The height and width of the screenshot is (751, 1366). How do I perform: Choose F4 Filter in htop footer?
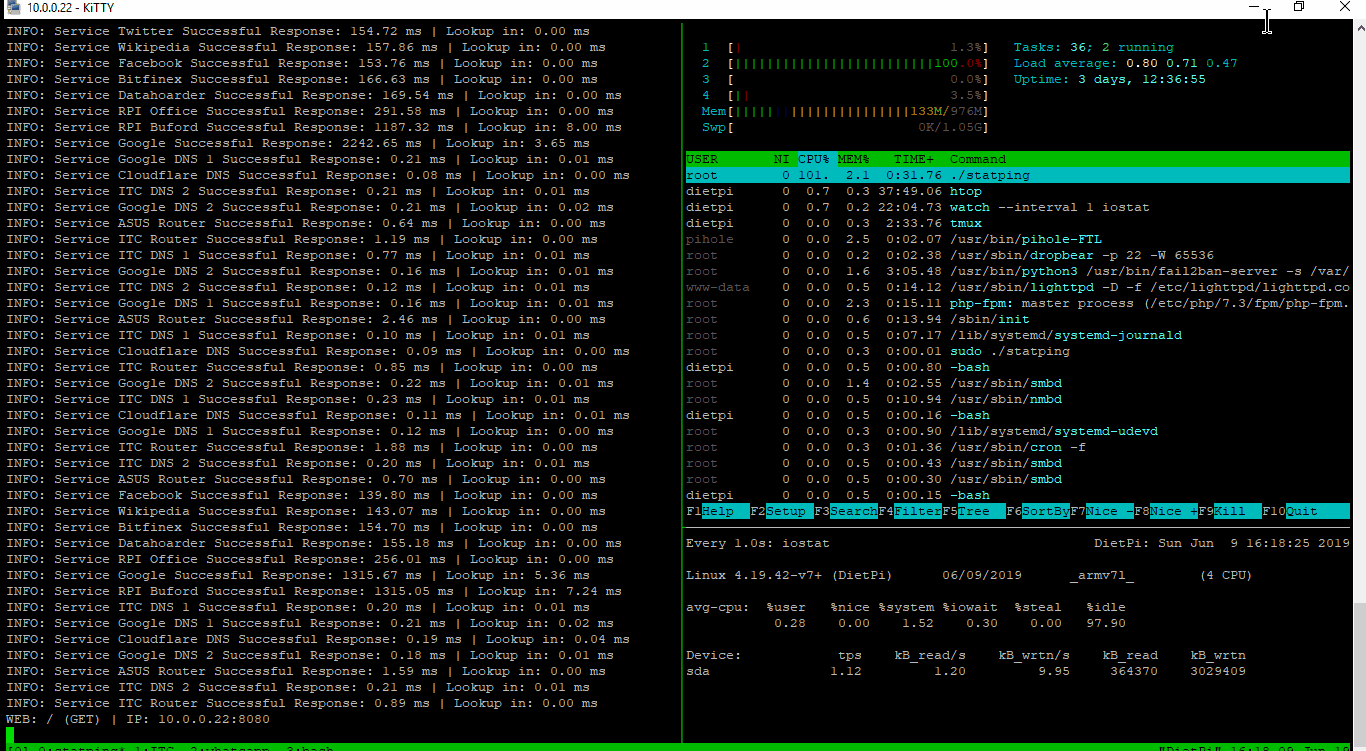click(x=909, y=511)
